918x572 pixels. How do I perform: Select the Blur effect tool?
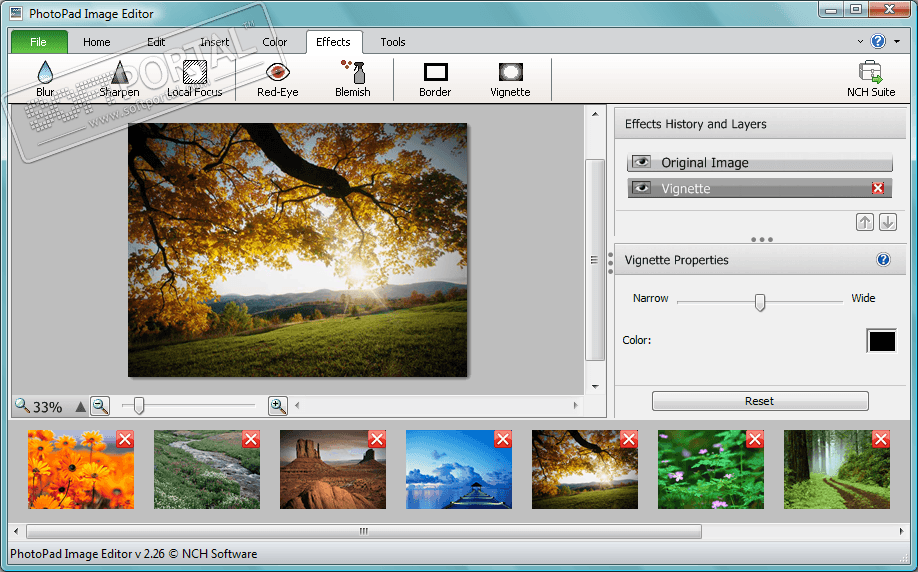[x=45, y=79]
